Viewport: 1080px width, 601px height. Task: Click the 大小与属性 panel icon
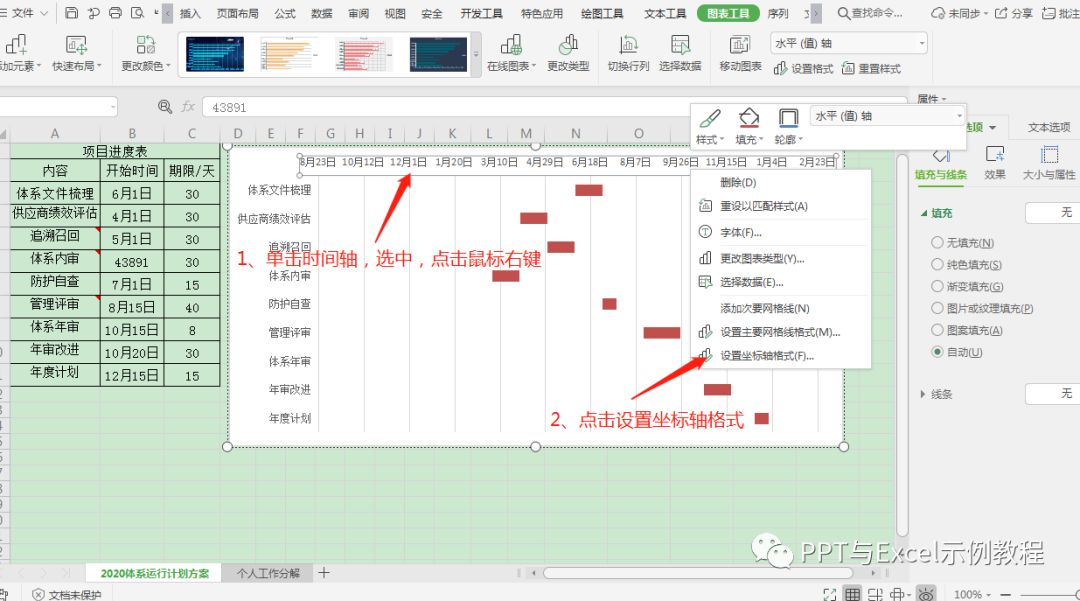1050,157
